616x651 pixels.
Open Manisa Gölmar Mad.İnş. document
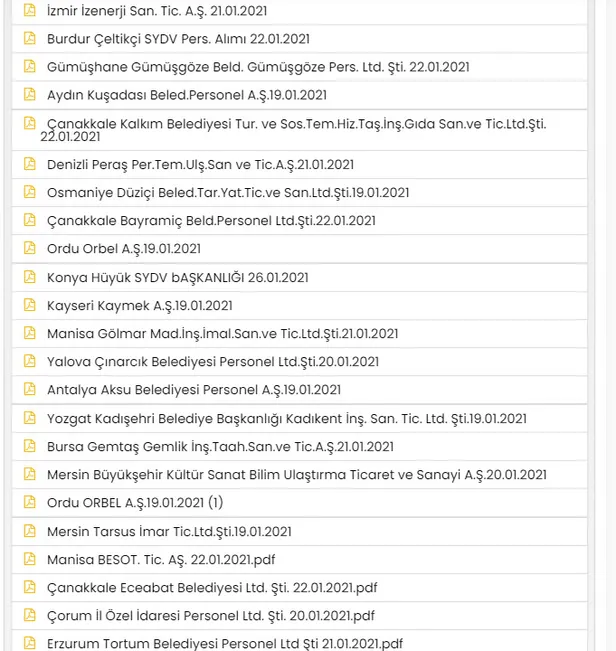click(x=222, y=333)
